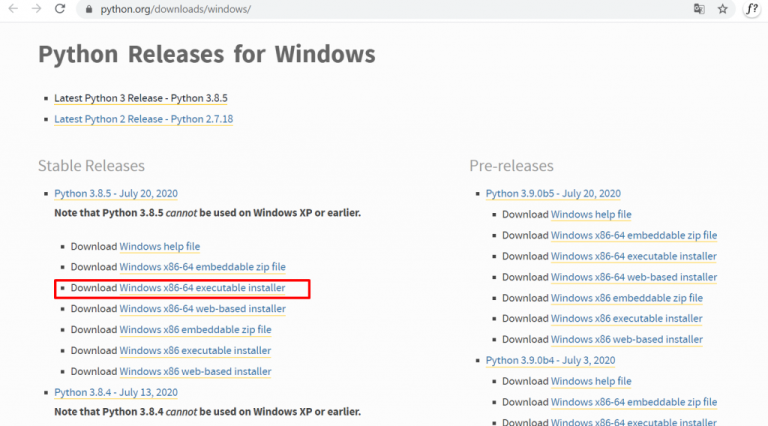Reload the page with refresh icon
This screenshot has height=426, width=768.
60,9
